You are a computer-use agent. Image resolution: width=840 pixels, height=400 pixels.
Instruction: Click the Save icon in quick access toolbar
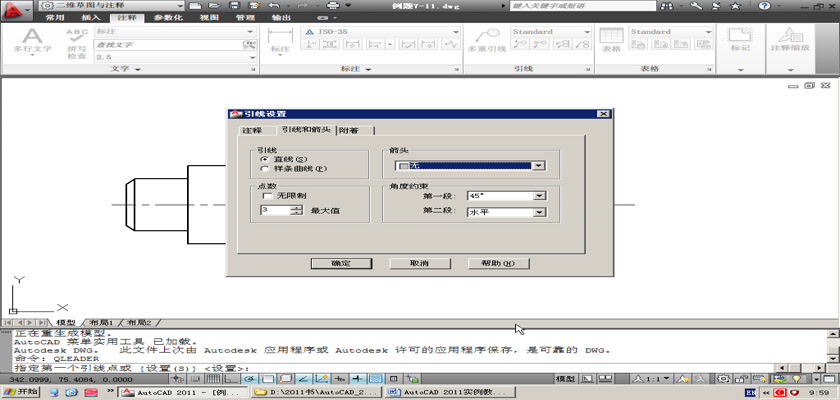[x=234, y=5]
